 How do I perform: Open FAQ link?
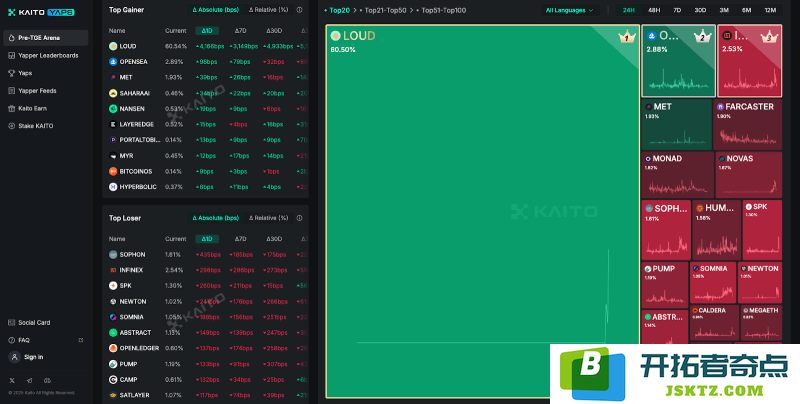tap(19, 340)
